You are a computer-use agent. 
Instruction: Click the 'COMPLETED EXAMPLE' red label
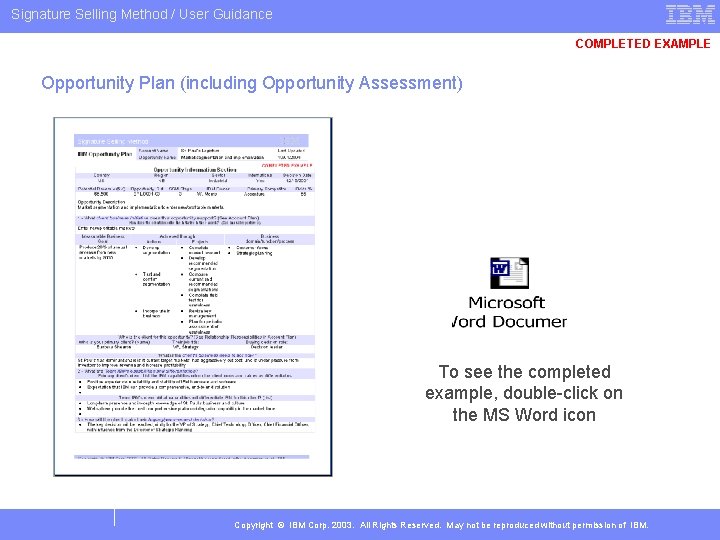643,44
